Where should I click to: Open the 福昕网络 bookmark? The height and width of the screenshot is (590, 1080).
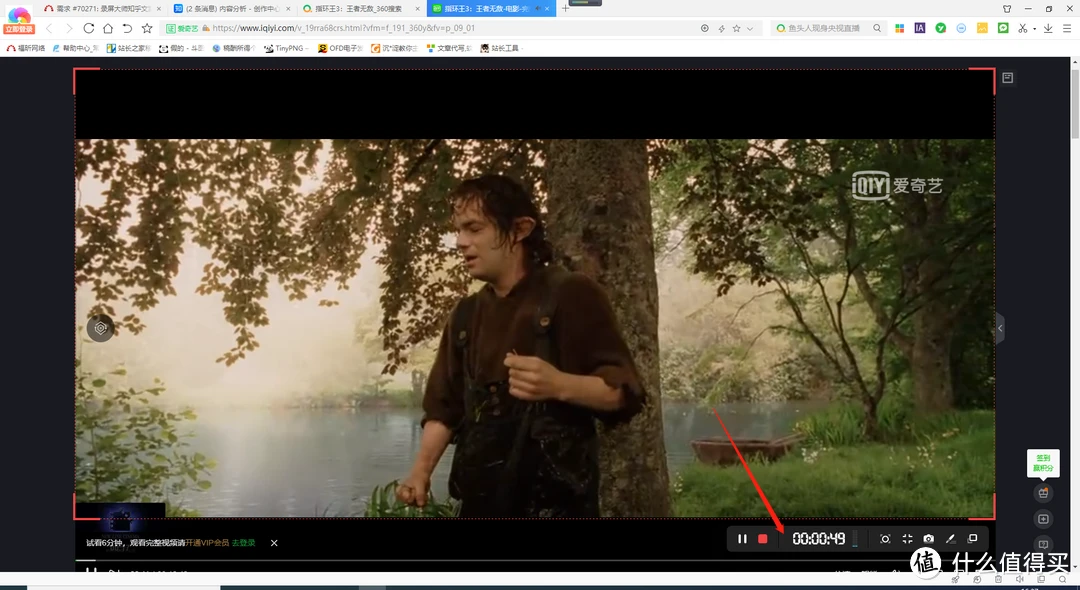(x=26, y=48)
